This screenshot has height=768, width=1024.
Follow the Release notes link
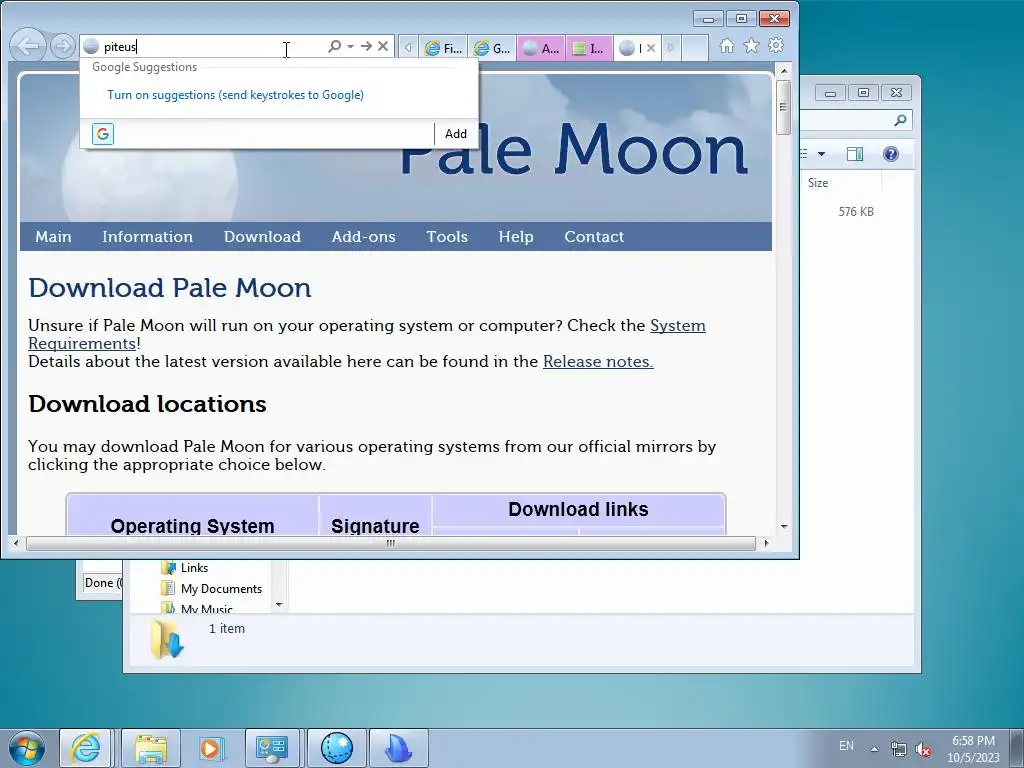pyautogui.click(x=598, y=362)
